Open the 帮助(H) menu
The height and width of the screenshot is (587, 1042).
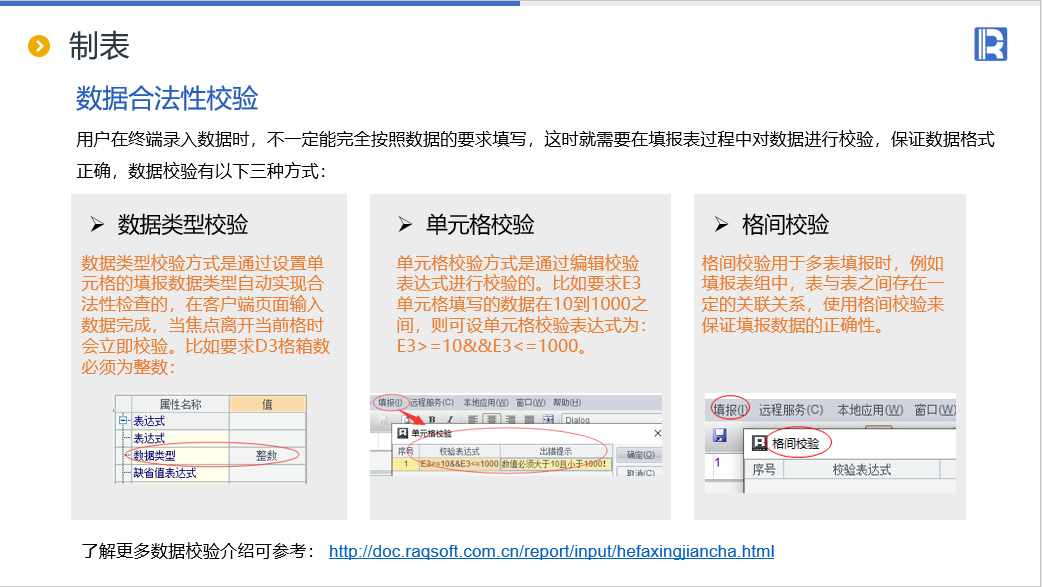(567, 402)
